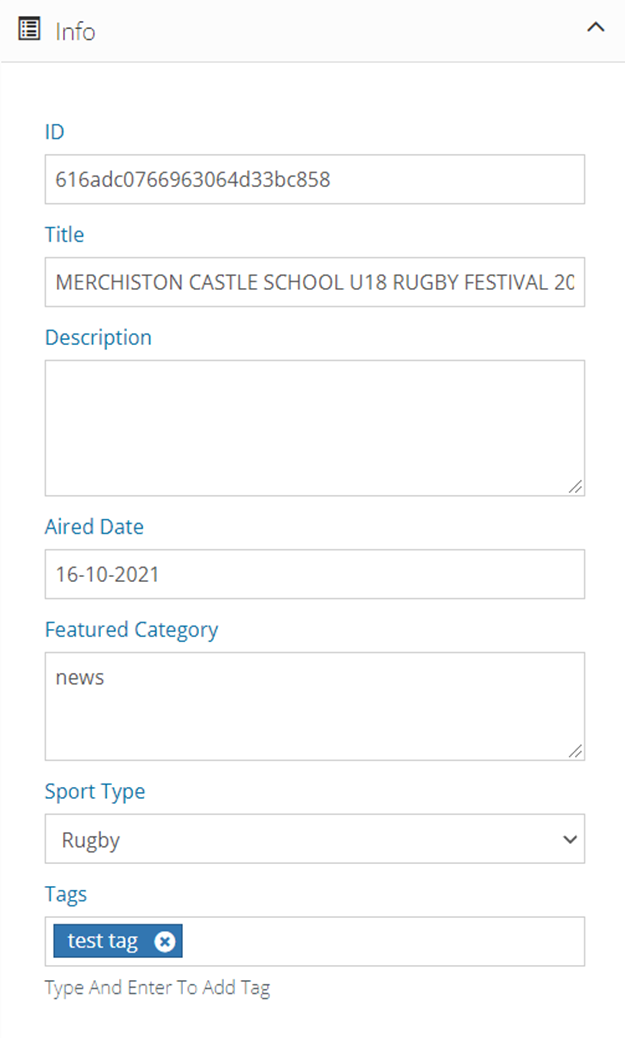Viewport: 625px width, 1038px height.
Task: Click the Info panel header title
Action: (75, 31)
